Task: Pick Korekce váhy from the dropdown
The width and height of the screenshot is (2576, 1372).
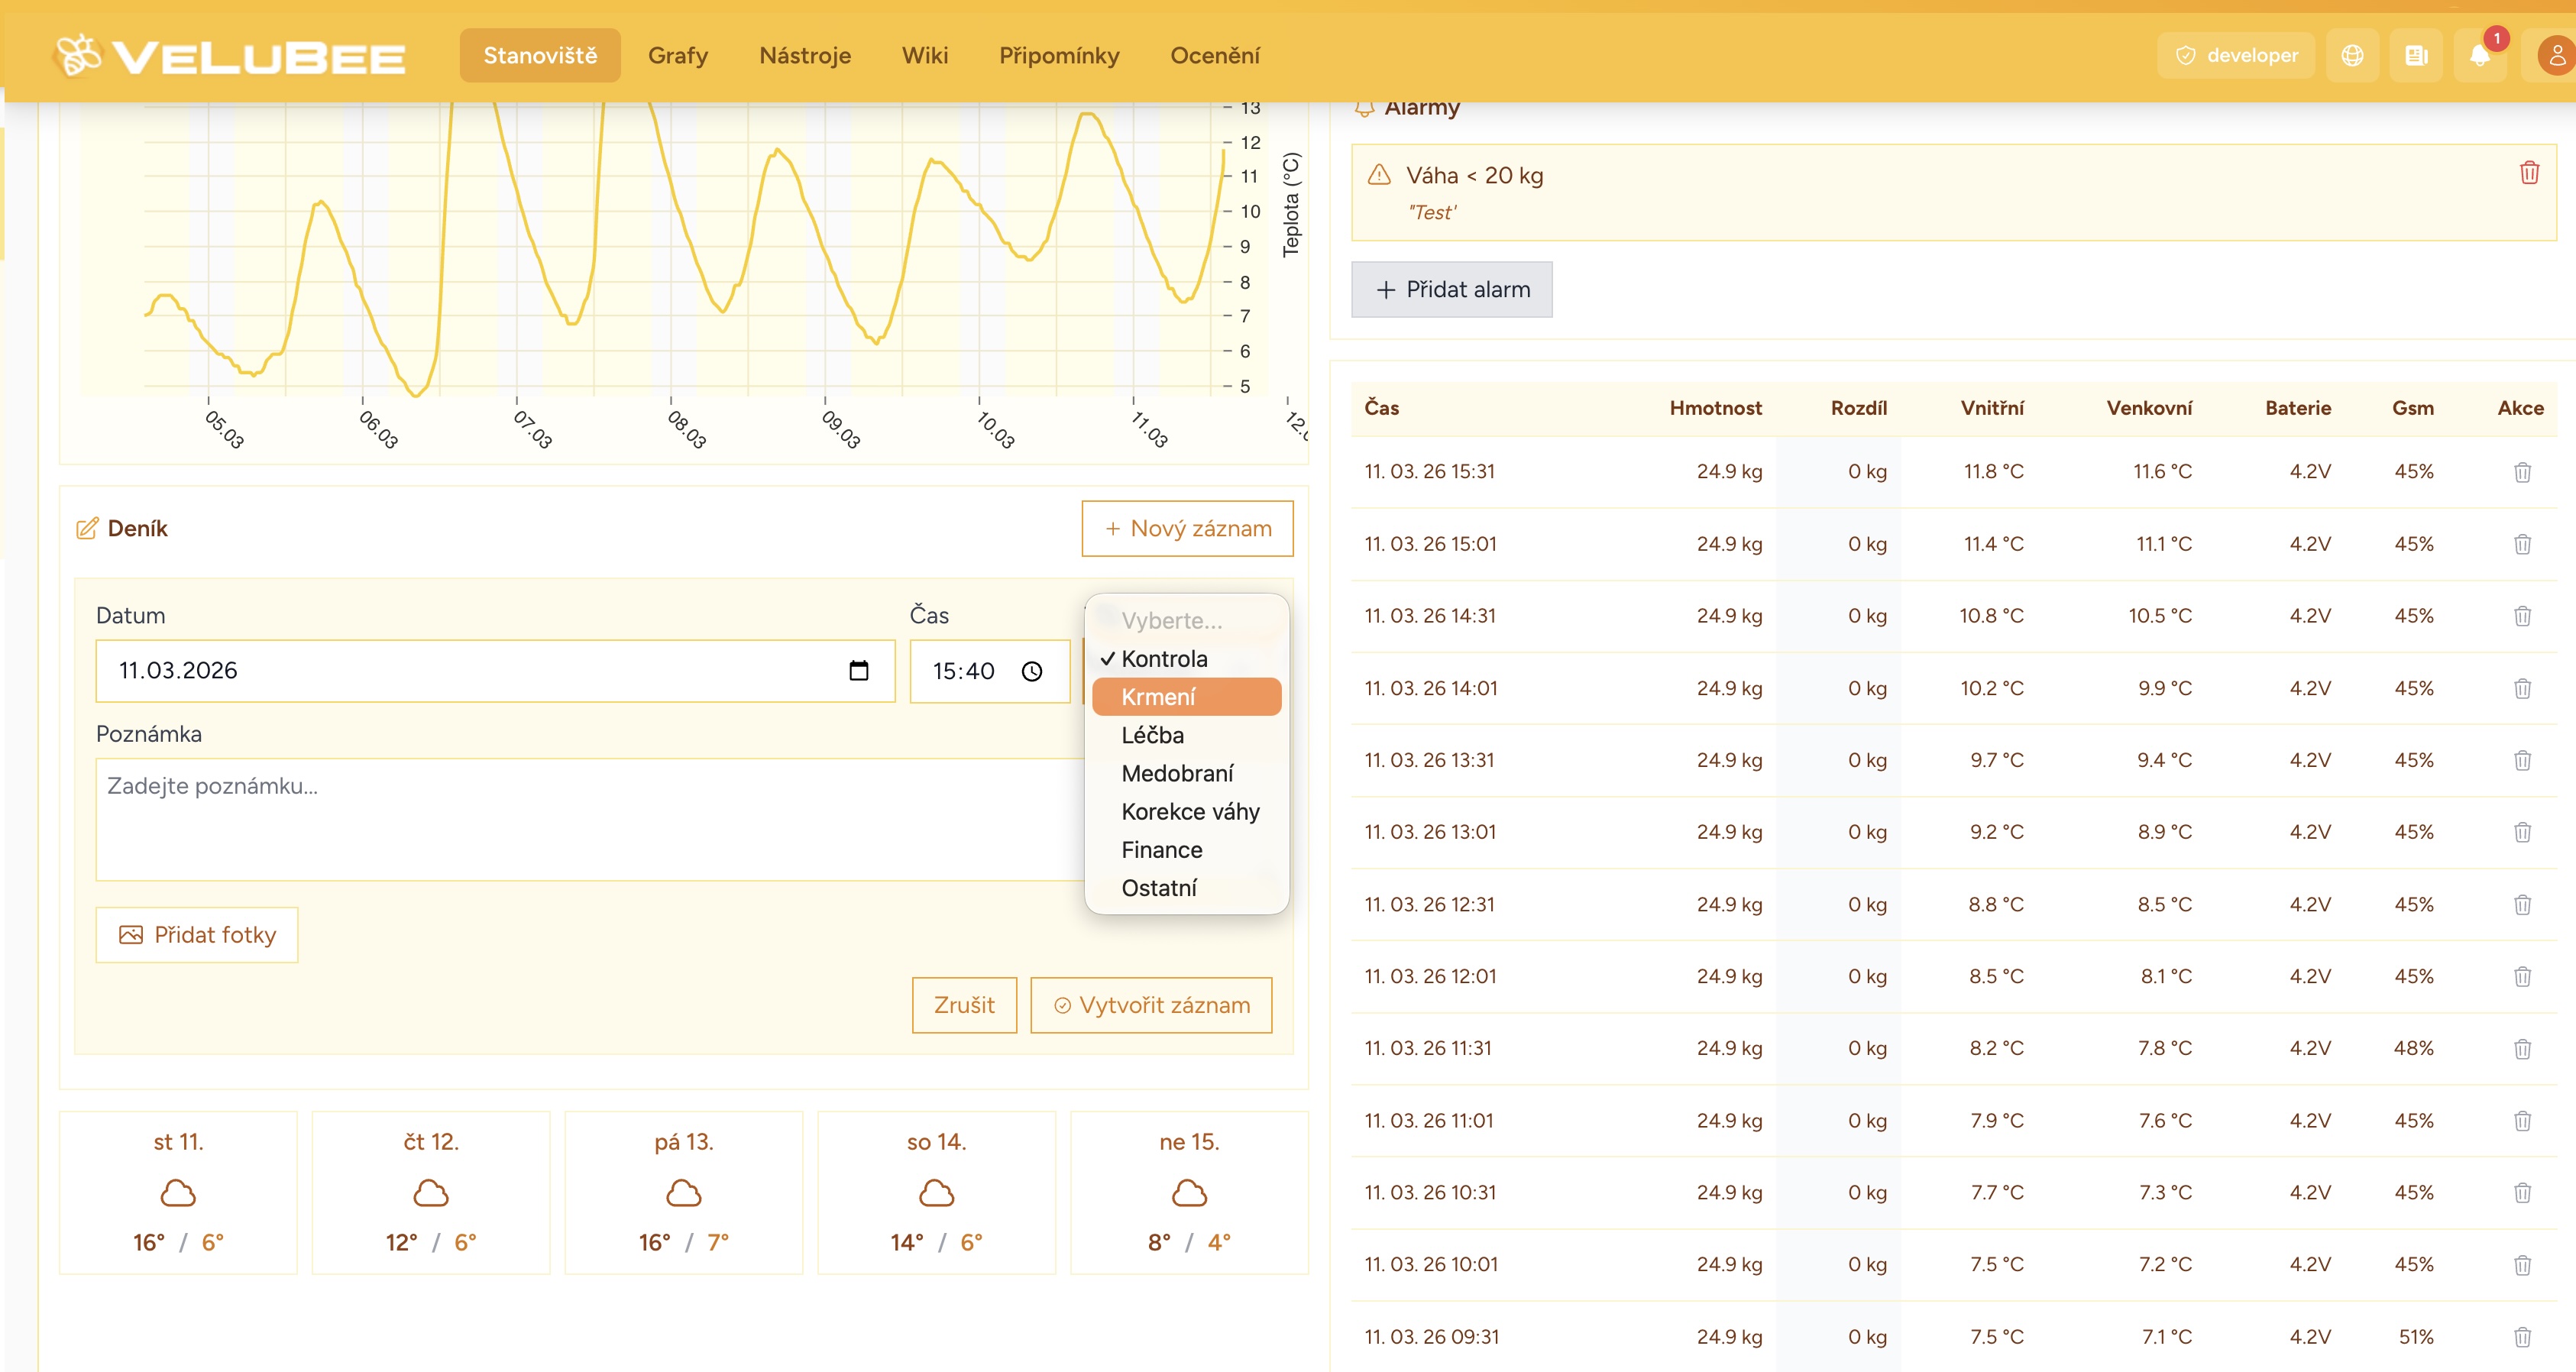Action: tap(1189, 811)
